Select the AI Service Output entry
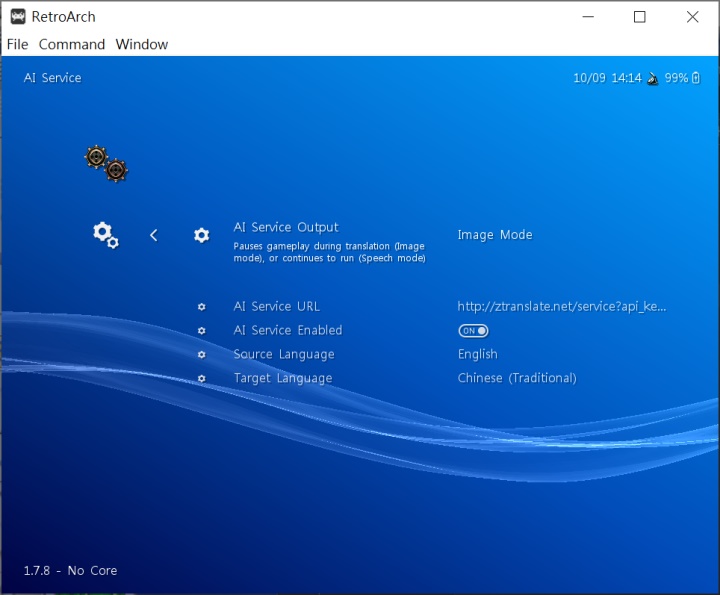Viewport: 720px width, 595px height. click(286, 227)
